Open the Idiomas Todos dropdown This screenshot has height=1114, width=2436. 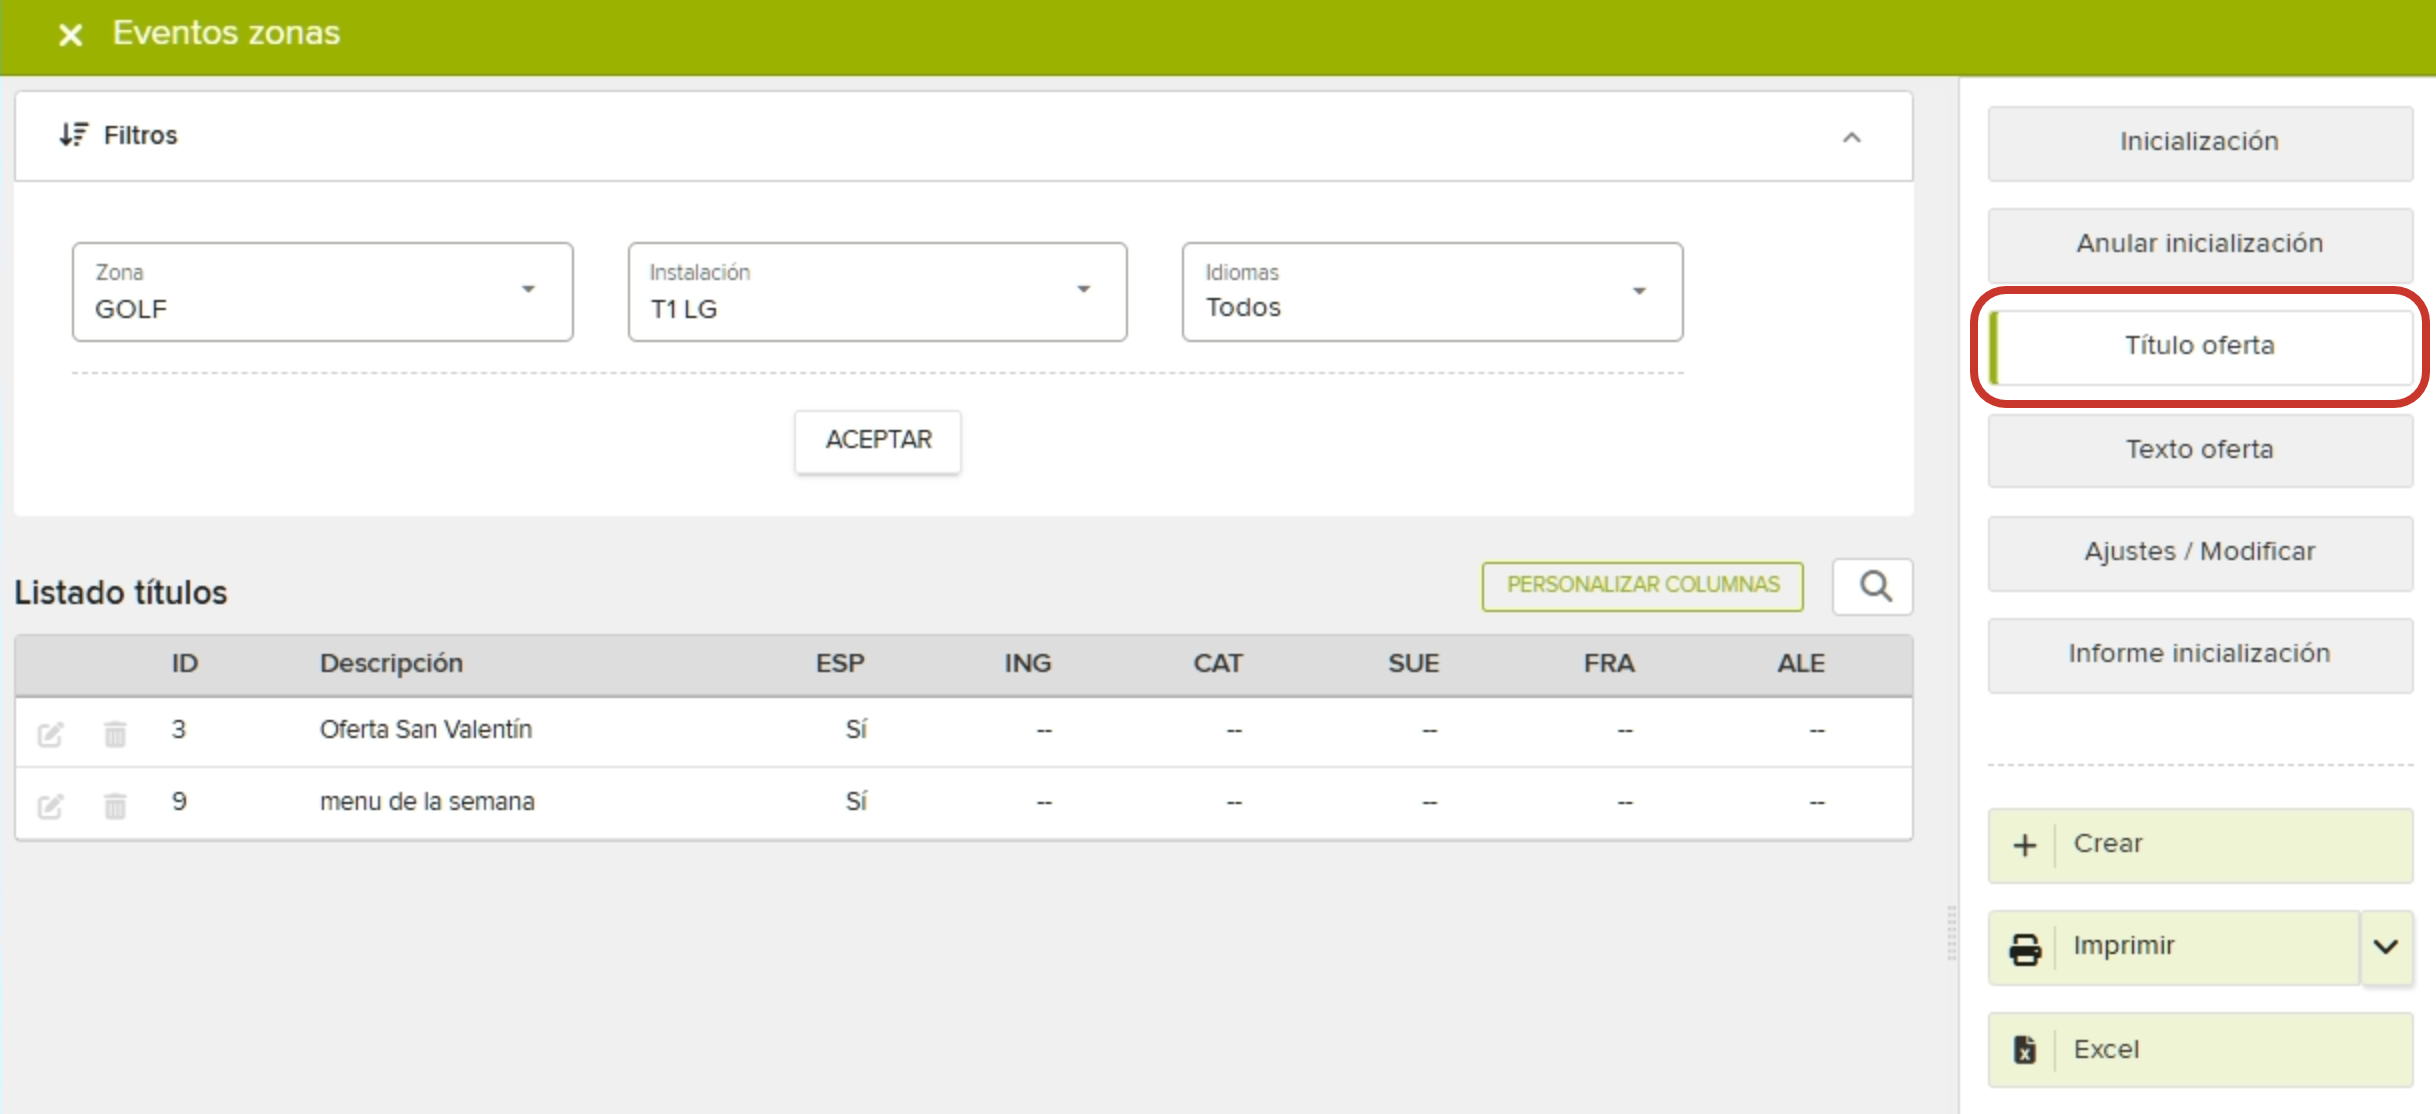coord(1432,292)
